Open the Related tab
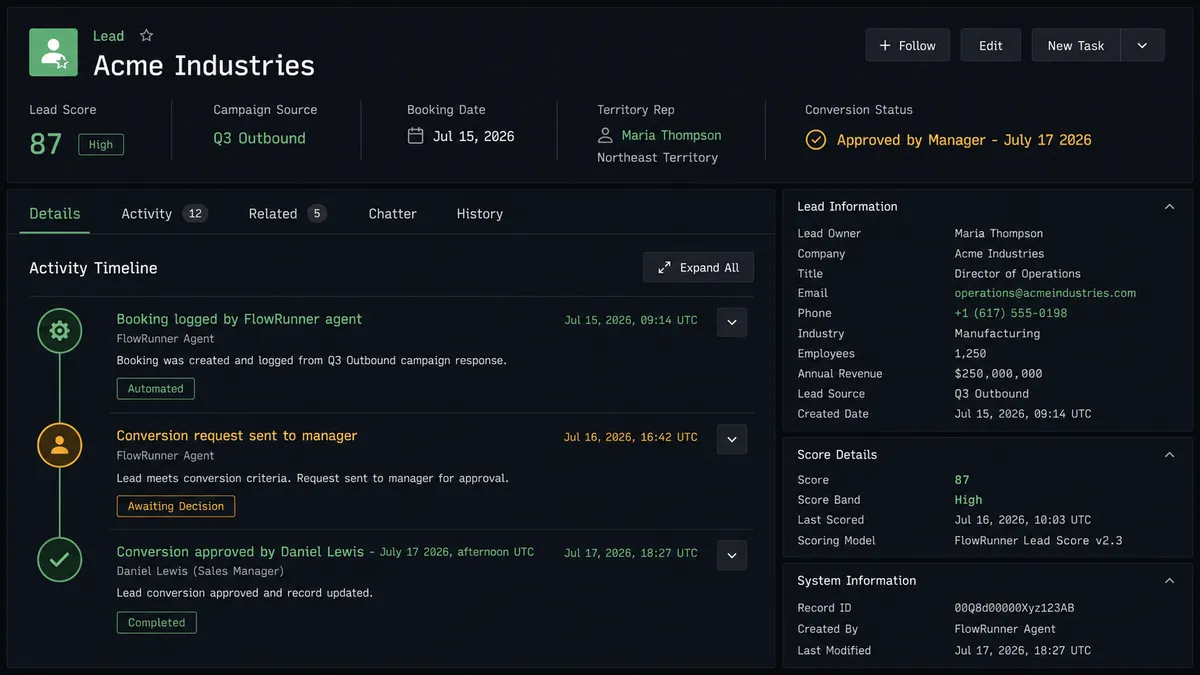 click(x=288, y=213)
